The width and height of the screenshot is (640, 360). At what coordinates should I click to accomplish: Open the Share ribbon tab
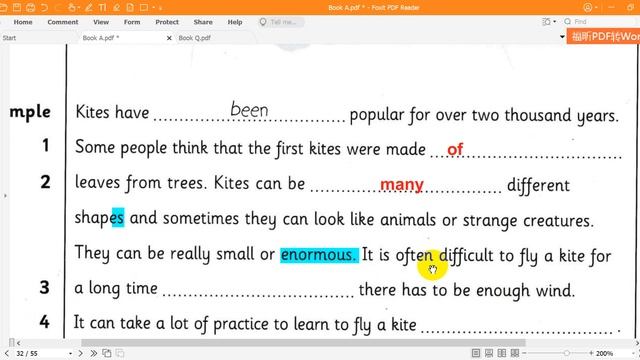click(203, 22)
